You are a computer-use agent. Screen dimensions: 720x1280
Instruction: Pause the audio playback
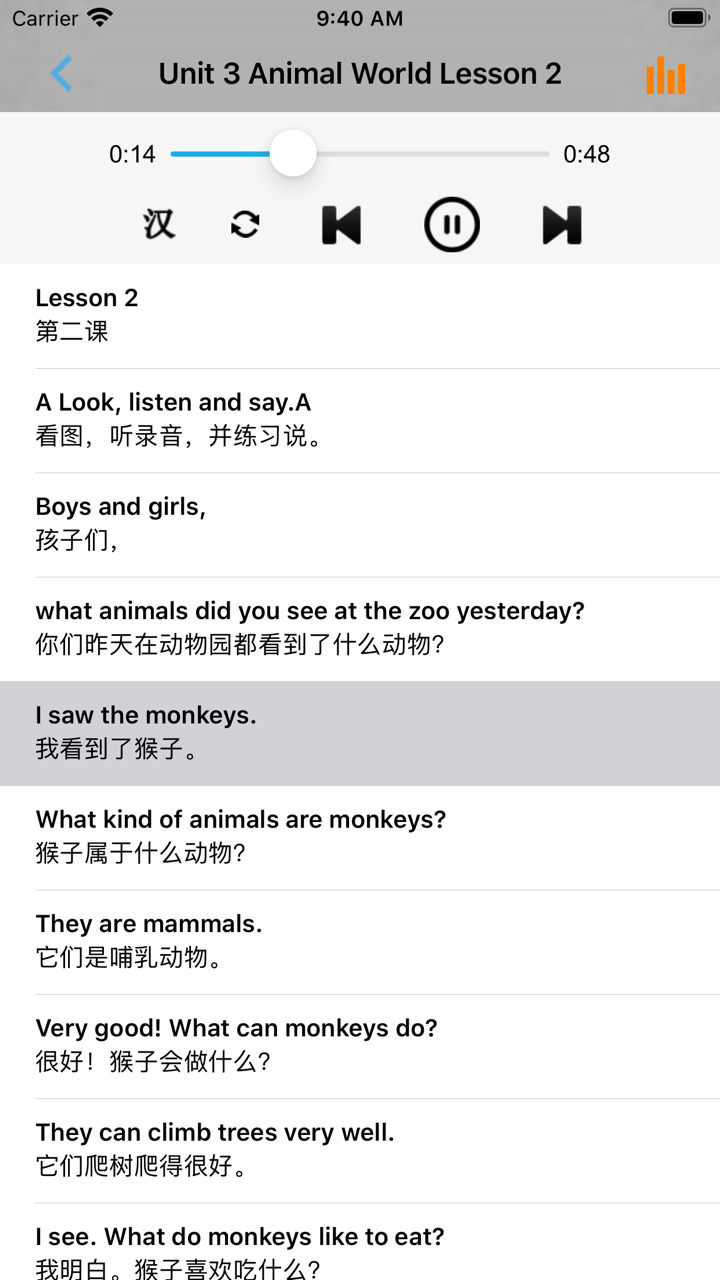[452, 224]
